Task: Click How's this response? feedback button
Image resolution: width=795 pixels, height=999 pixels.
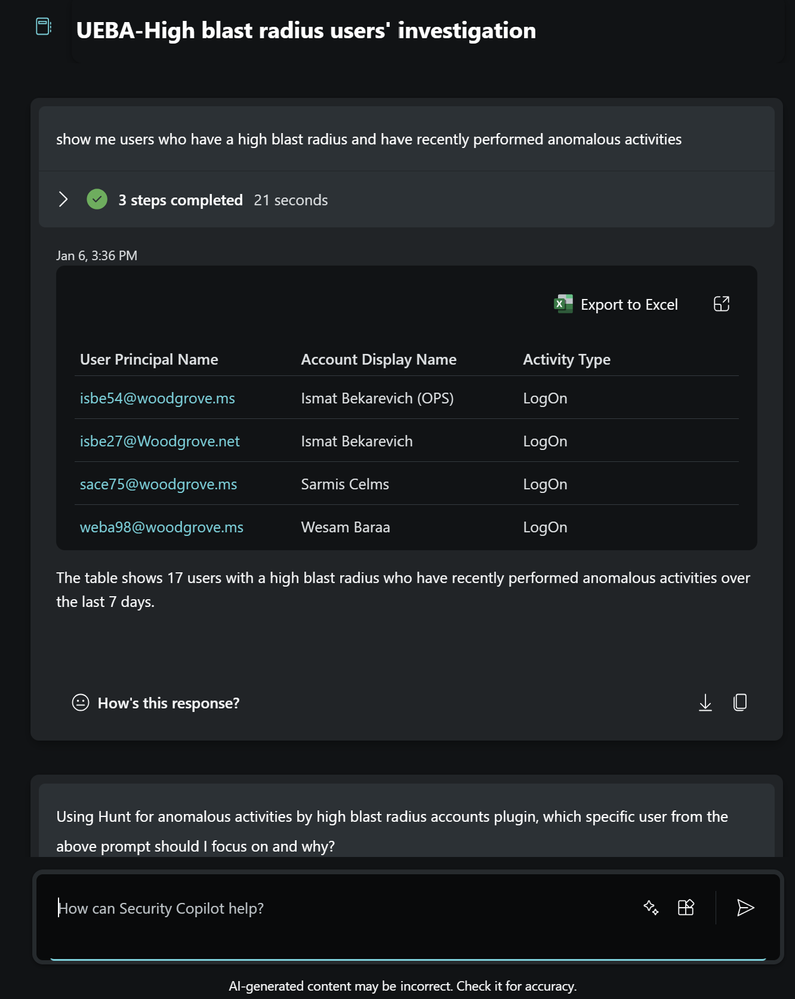Action: point(168,703)
